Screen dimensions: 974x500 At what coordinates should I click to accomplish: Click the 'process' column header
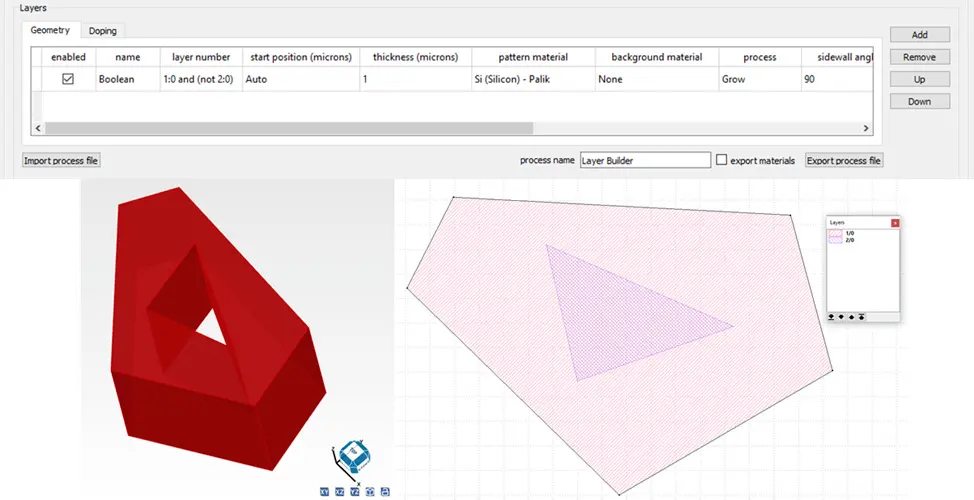760,57
